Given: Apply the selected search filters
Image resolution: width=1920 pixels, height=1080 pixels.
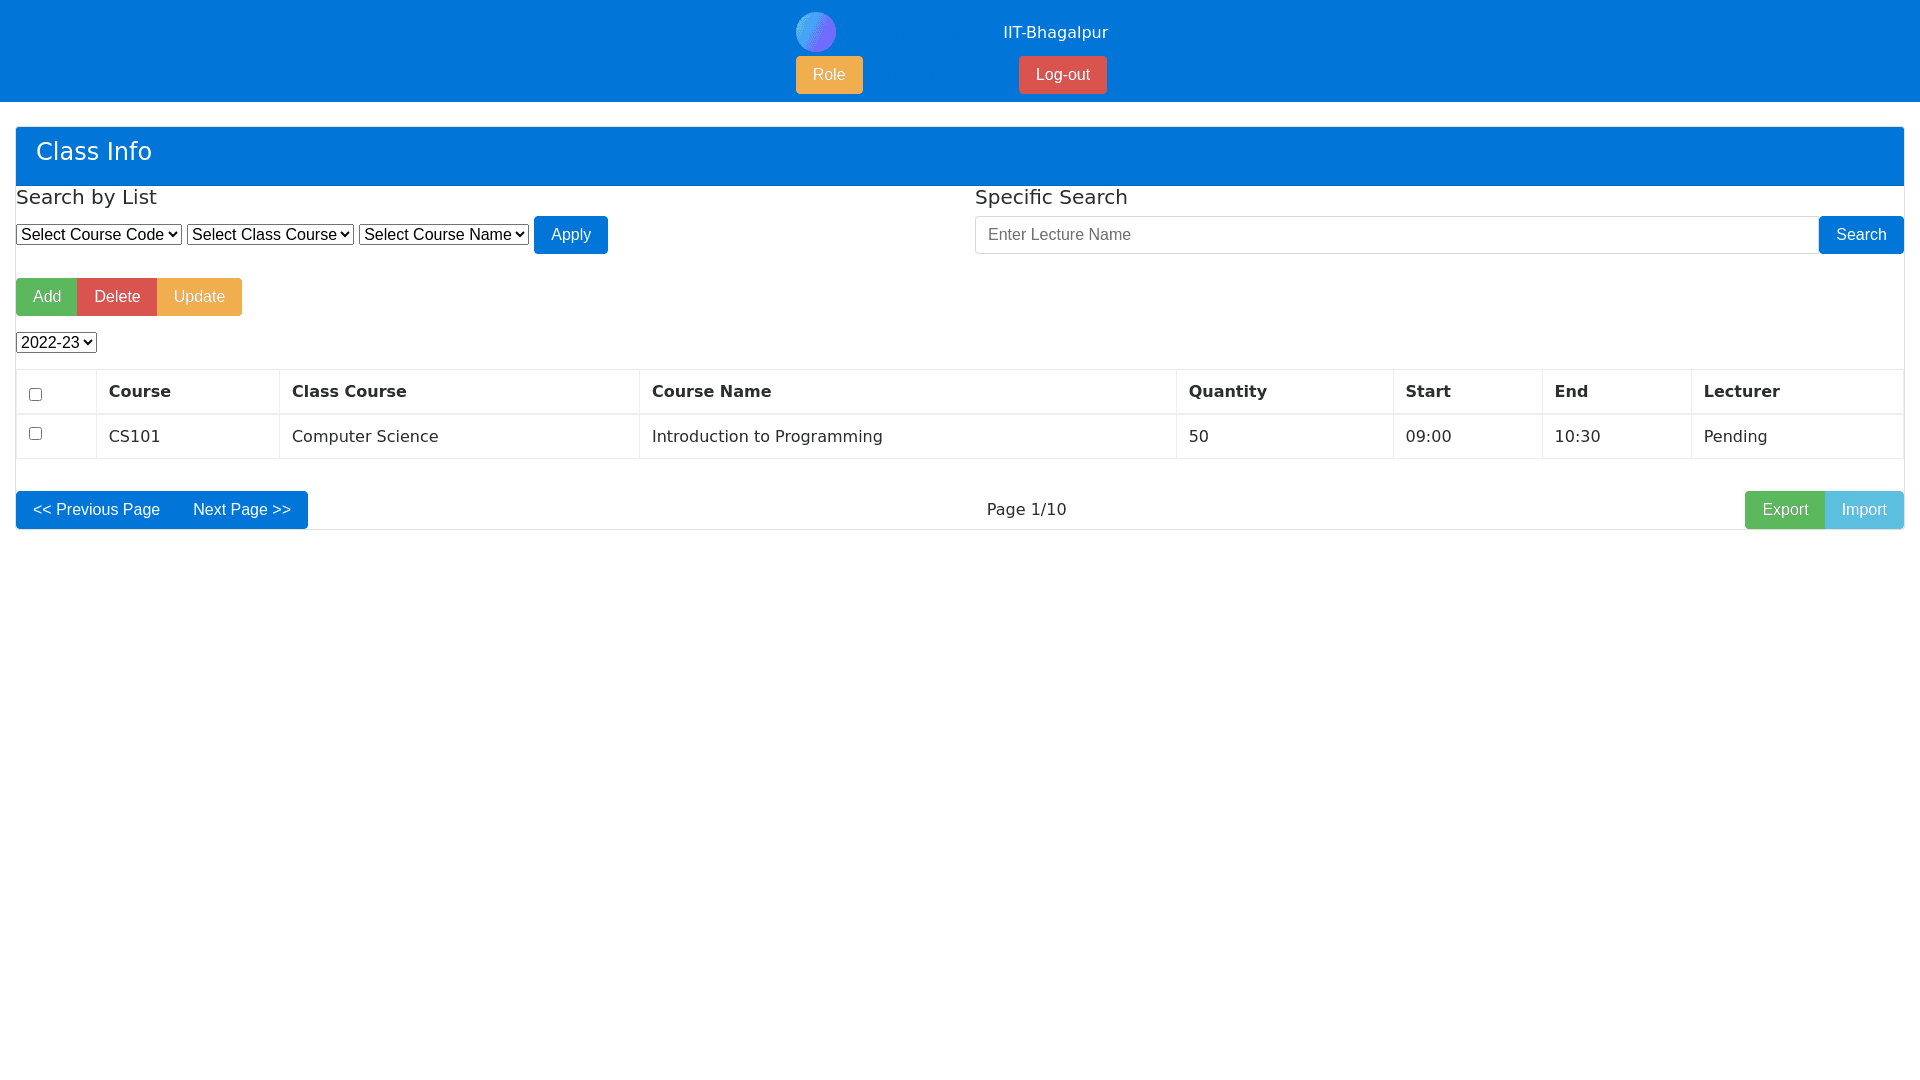Looking at the screenshot, I should [570, 234].
